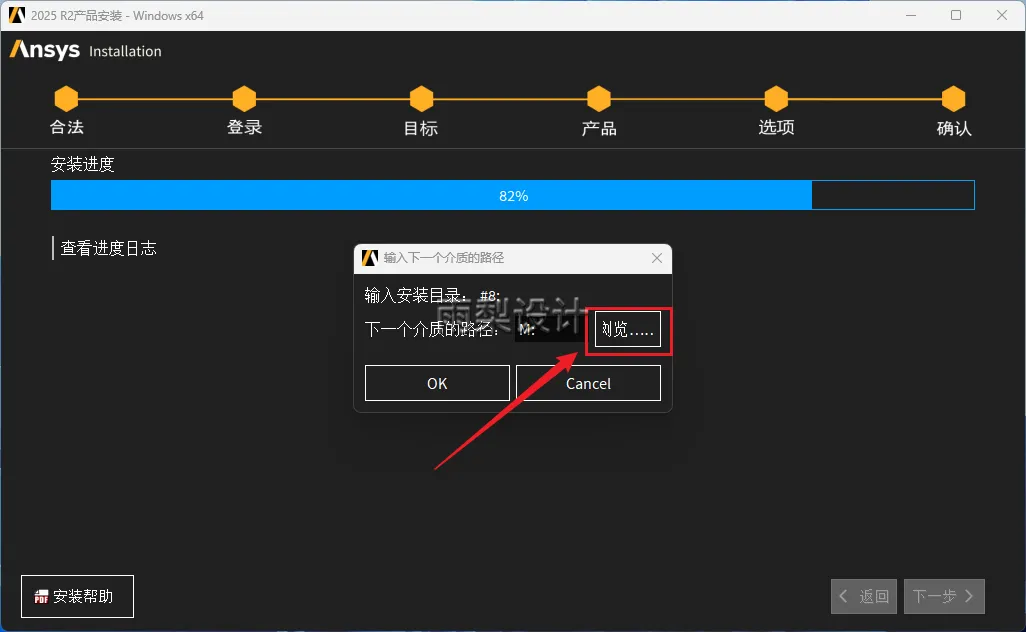Select the 目标 step hexagon
The width and height of the screenshot is (1026, 632).
(421, 99)
